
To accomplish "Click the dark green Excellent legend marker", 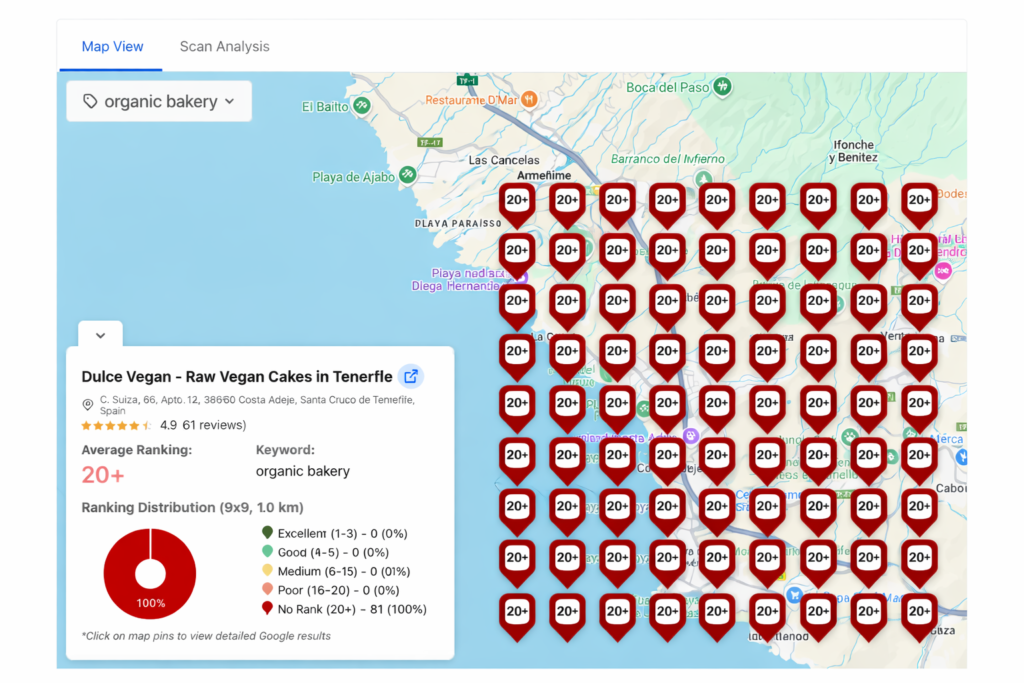I will [x=267, y=533].
